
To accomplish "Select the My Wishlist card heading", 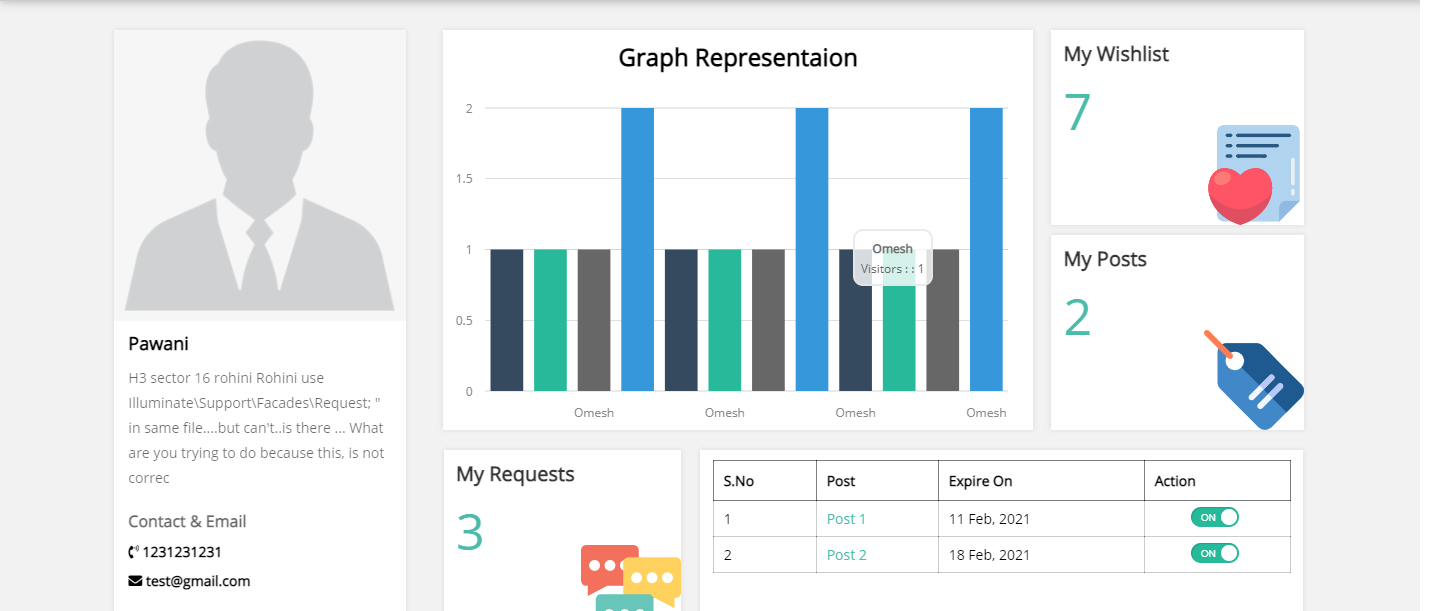I will pyautogui.click(x=1116, y=54).
